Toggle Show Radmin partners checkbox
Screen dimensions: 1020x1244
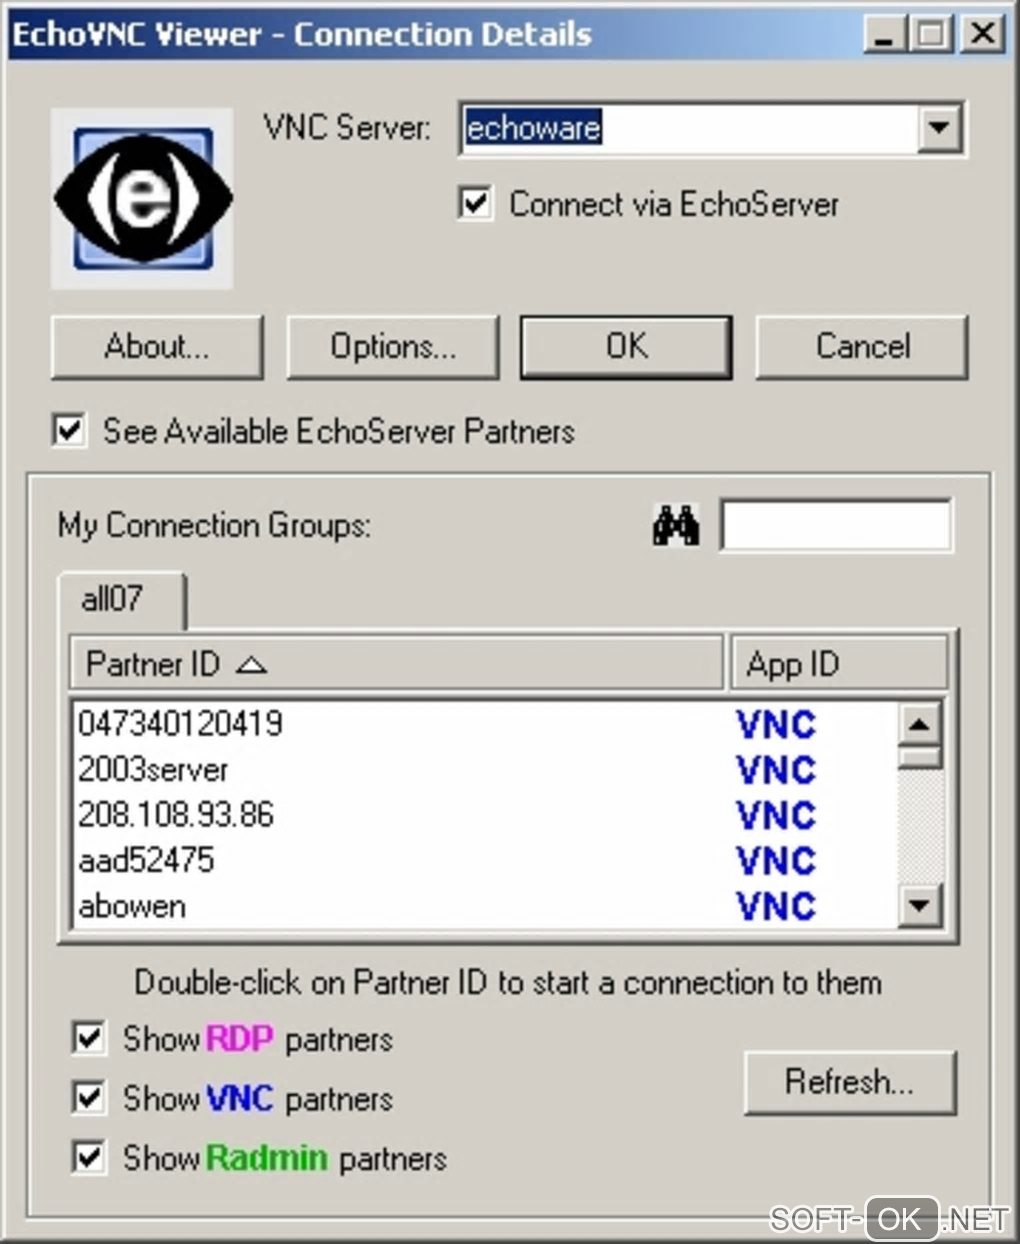click(89, 1158)
